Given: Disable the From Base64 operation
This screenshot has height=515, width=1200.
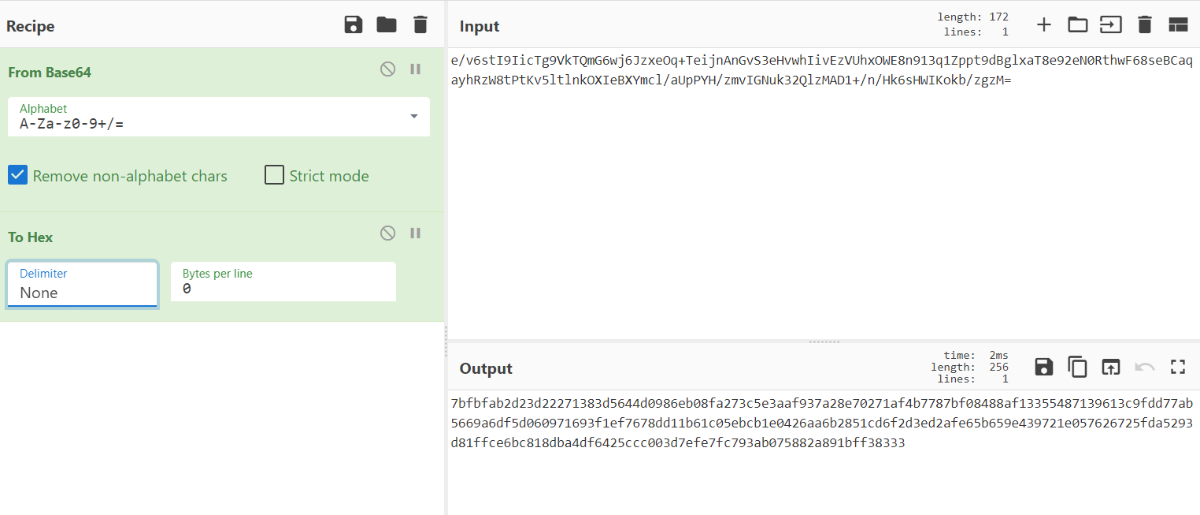Looking at the screenshot, I should click(388, 69).
